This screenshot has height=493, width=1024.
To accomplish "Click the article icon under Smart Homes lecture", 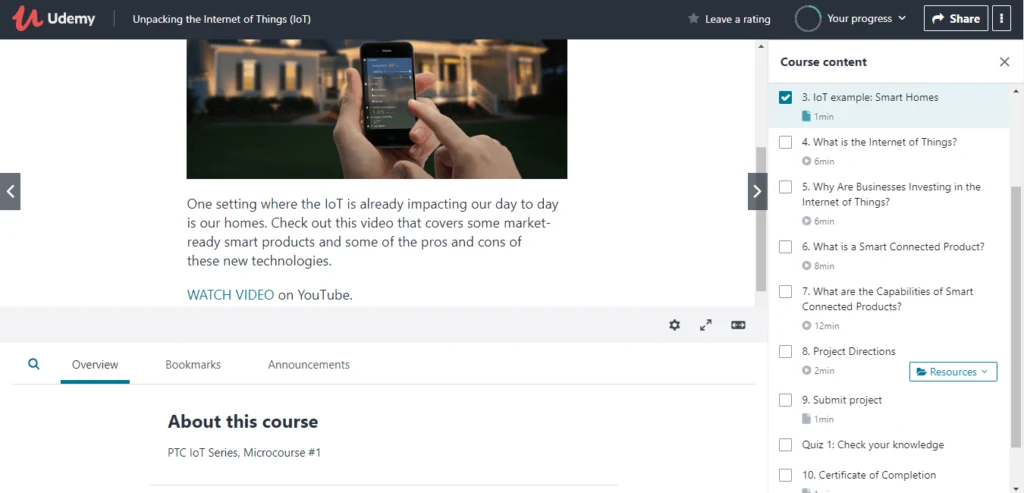I will pos(806,116).
